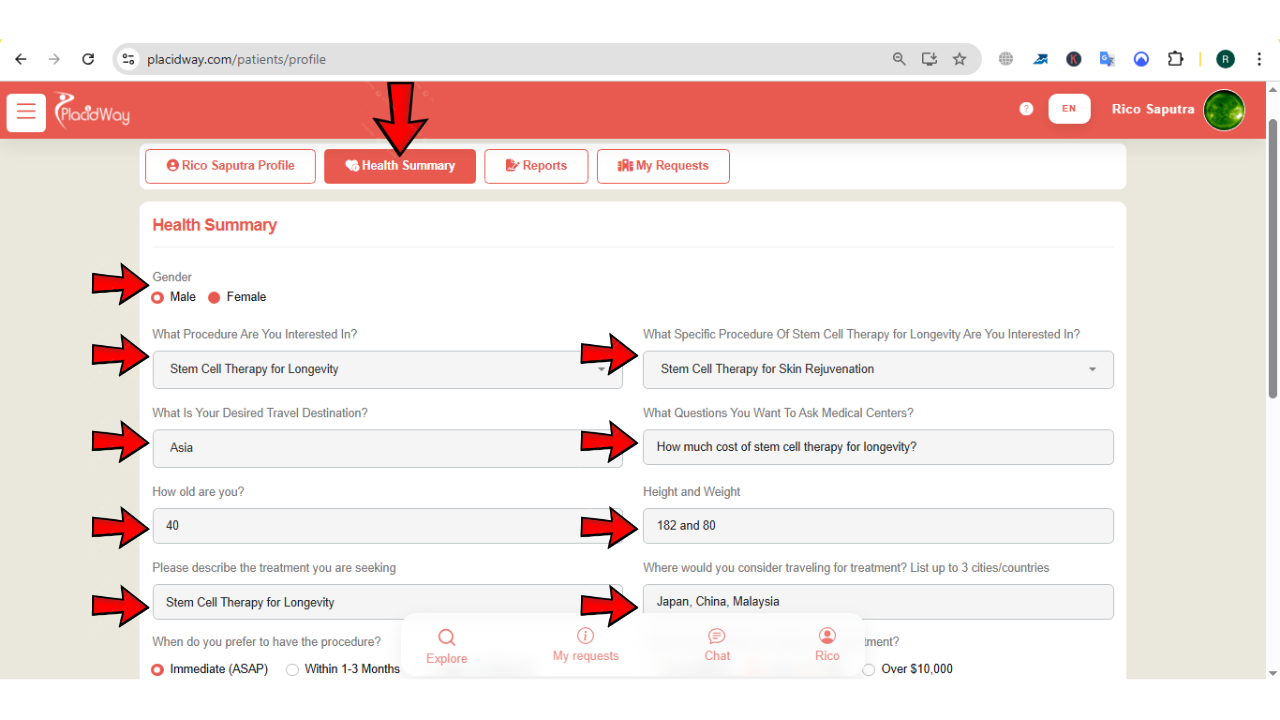Select the Female gender option

pos(214,297)
